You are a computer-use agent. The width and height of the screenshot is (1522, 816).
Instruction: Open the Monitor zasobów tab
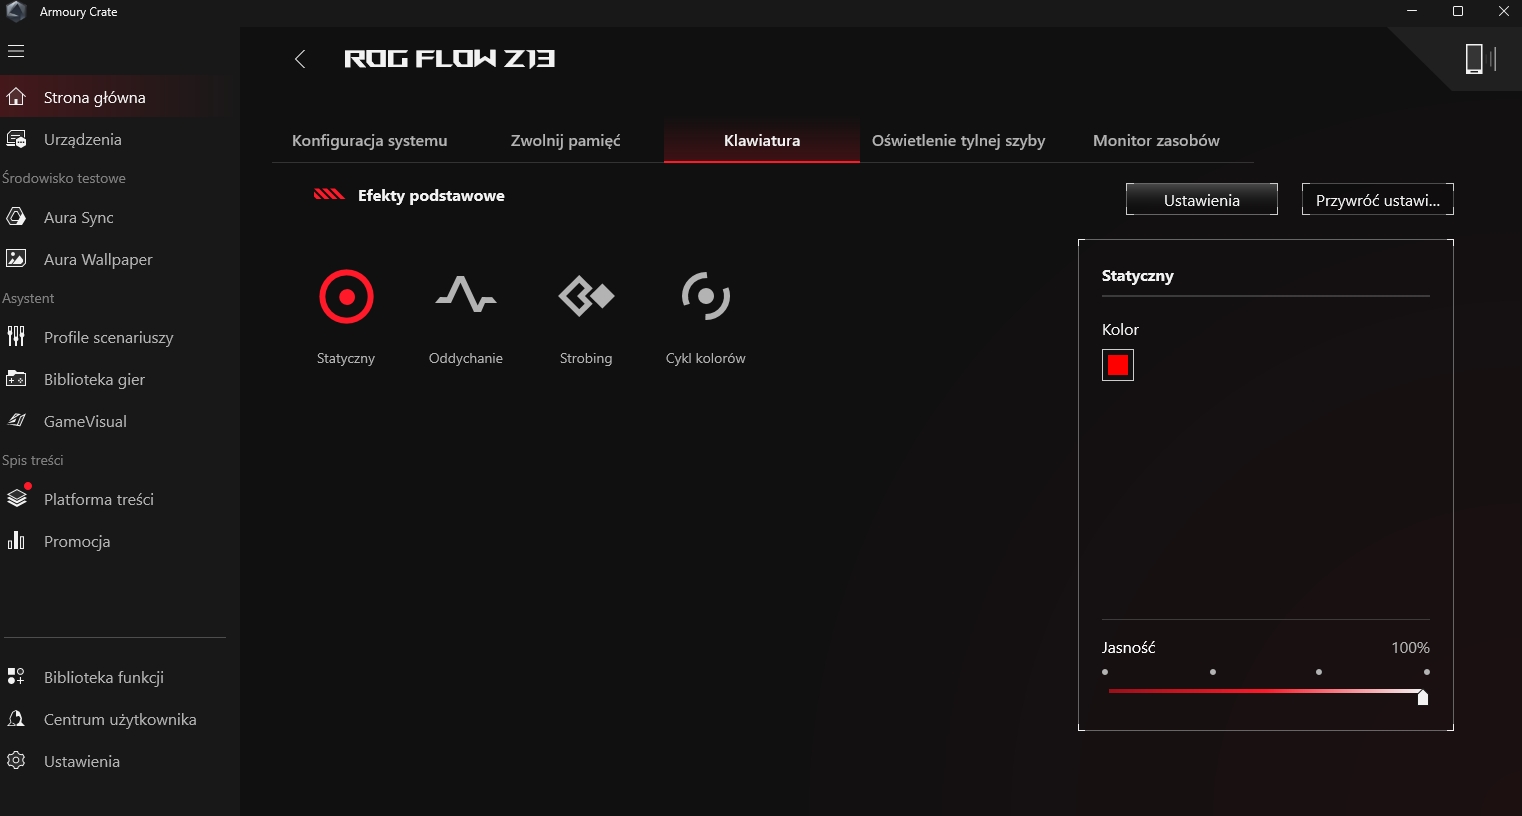(x=1156, y=141)
